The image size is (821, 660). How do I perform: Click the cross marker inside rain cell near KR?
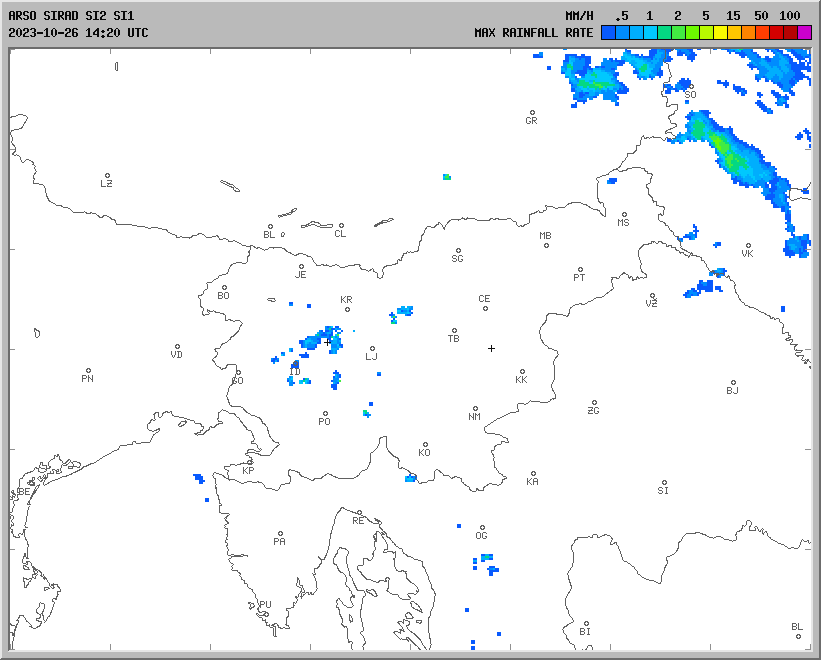(327, 342)
